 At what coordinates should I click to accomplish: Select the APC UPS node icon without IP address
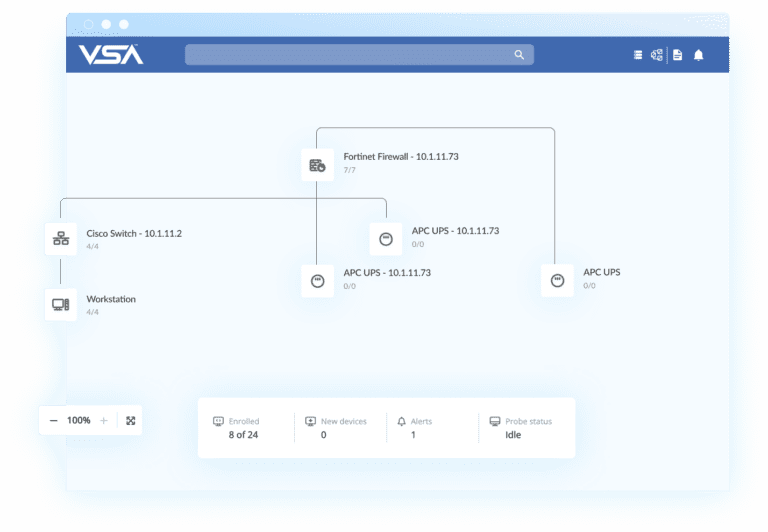(x=557, y=280)
